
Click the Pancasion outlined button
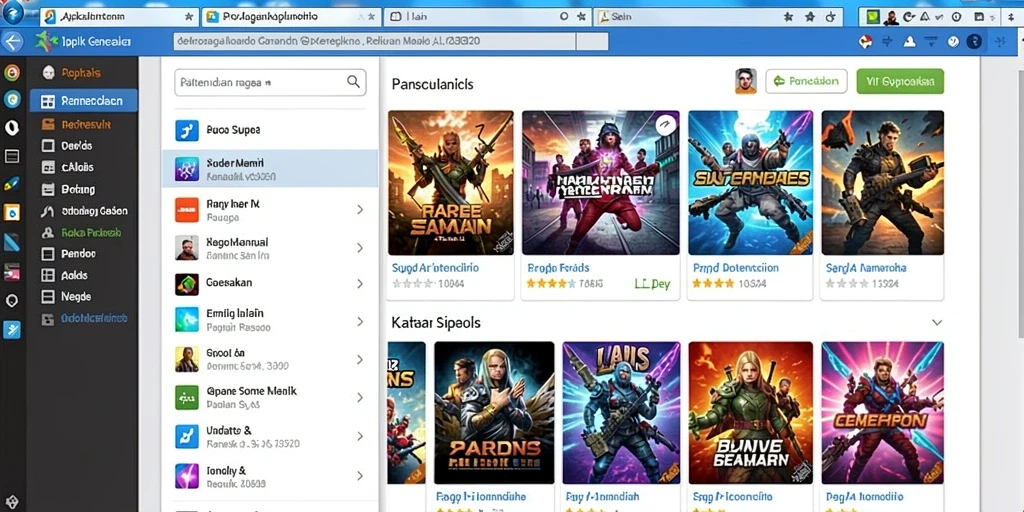[807, 82]
